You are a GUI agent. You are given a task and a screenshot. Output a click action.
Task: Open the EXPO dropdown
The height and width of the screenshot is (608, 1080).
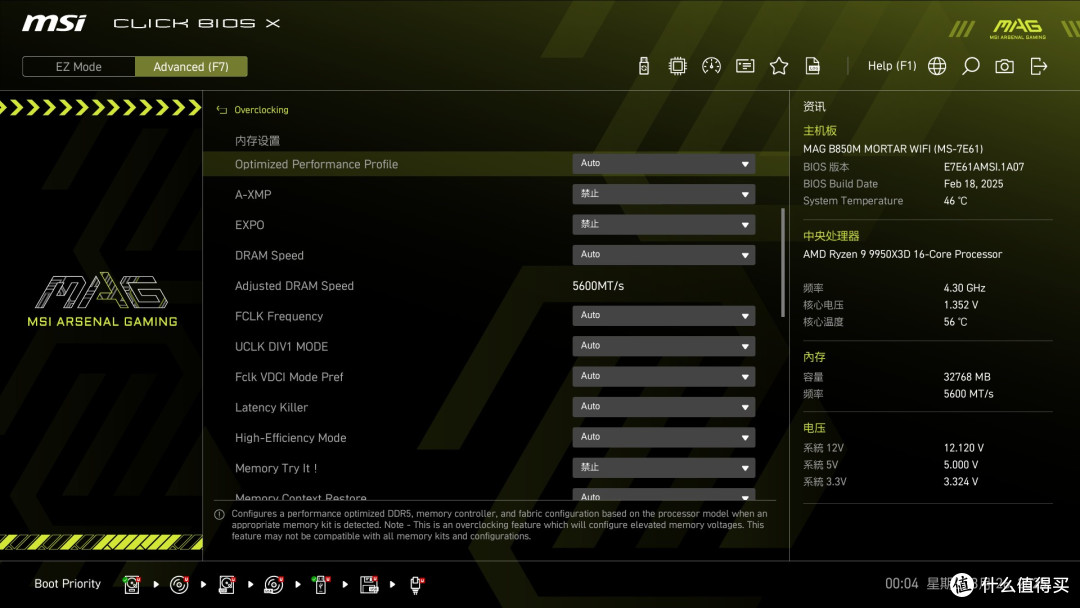click(663, 224)
